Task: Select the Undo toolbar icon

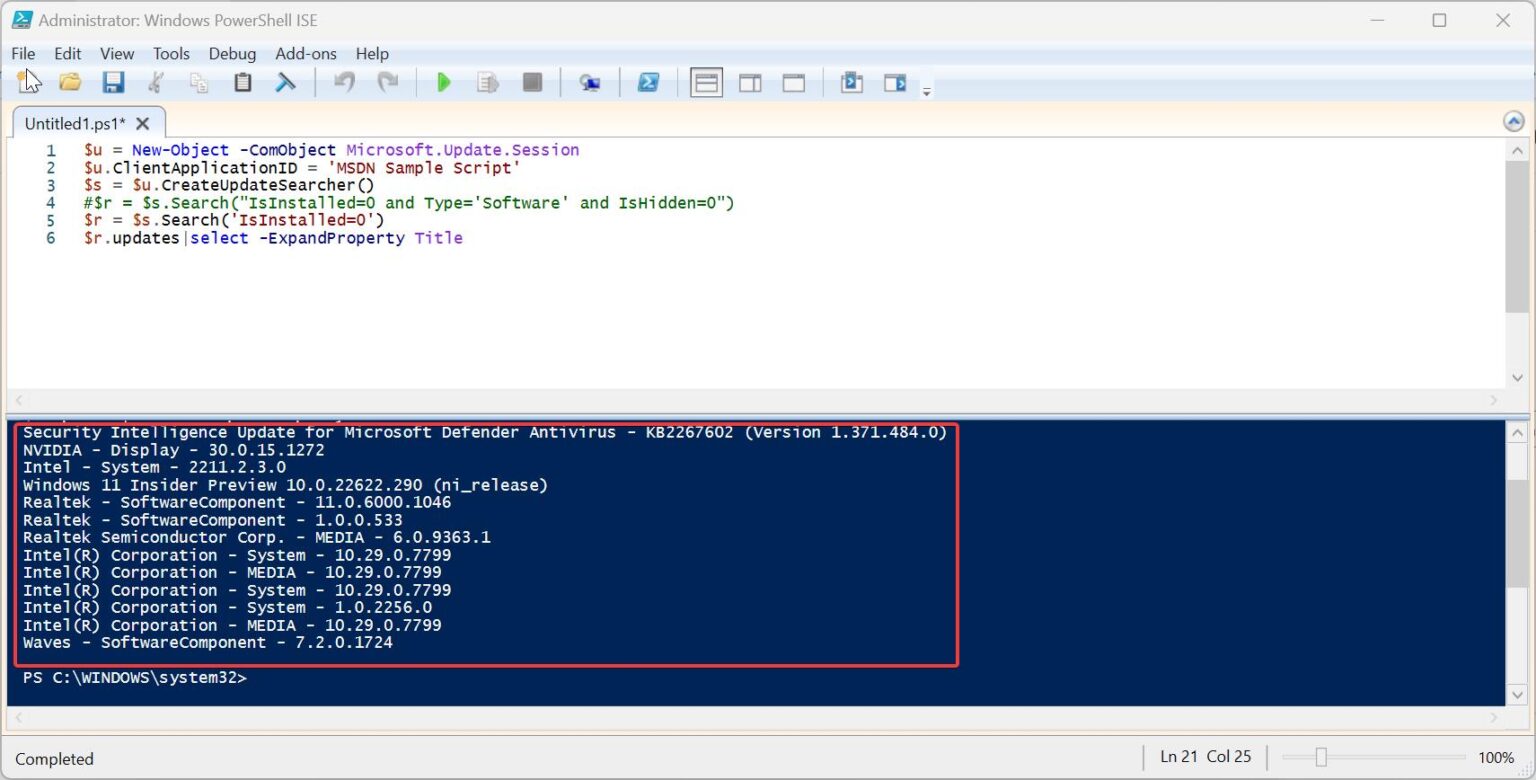Action: (344, 82)
